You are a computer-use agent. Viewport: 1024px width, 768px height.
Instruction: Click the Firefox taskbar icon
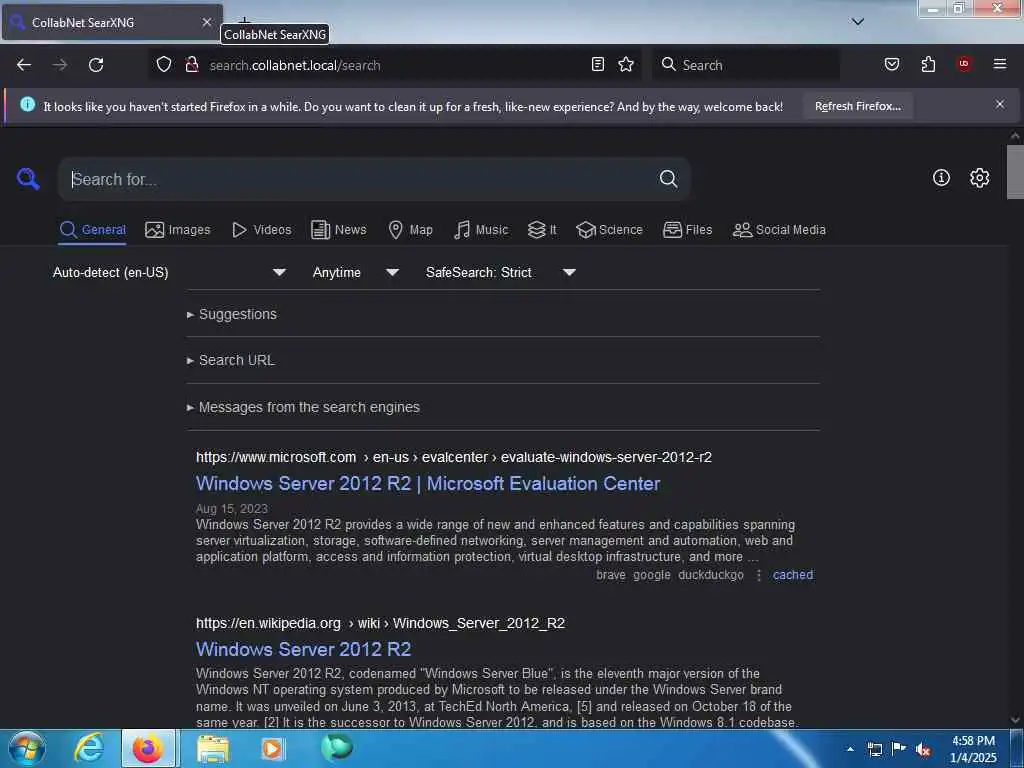pos(148,748)
